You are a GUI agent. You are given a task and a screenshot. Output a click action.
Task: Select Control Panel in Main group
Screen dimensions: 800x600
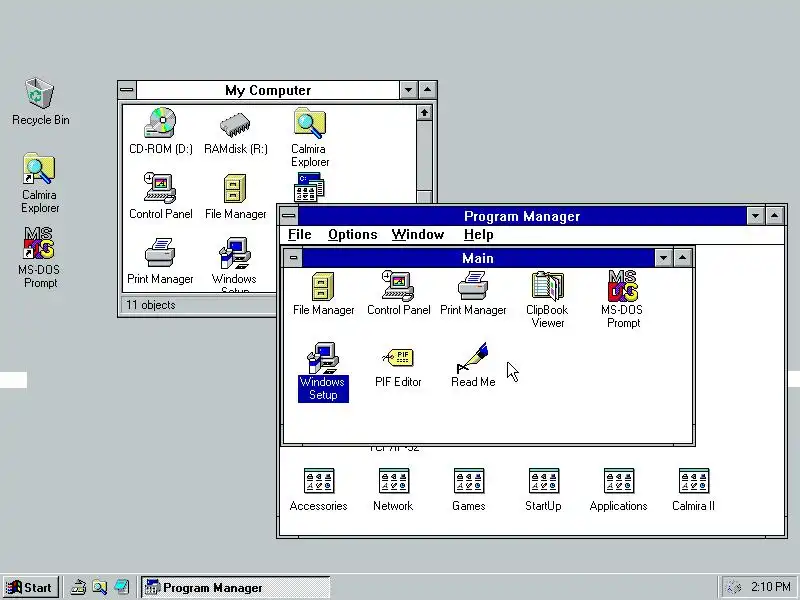398,293
